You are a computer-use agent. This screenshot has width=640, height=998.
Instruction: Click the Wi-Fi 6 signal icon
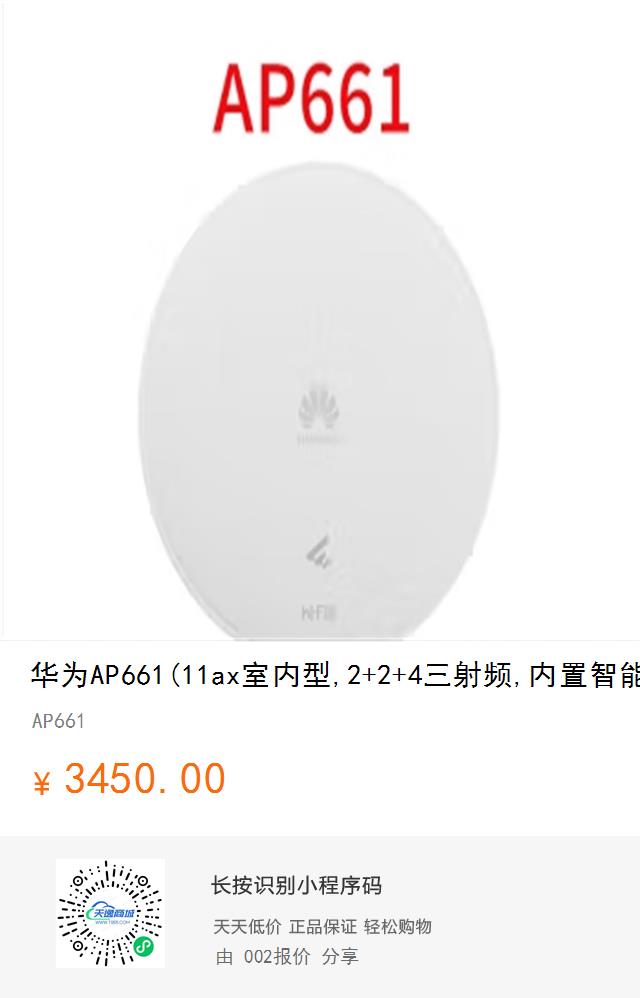coord(319,552)
